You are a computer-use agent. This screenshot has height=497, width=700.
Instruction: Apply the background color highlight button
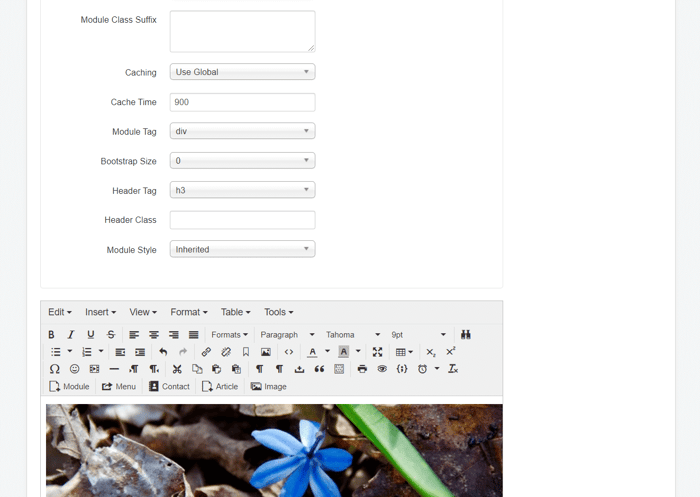(343, 352)
